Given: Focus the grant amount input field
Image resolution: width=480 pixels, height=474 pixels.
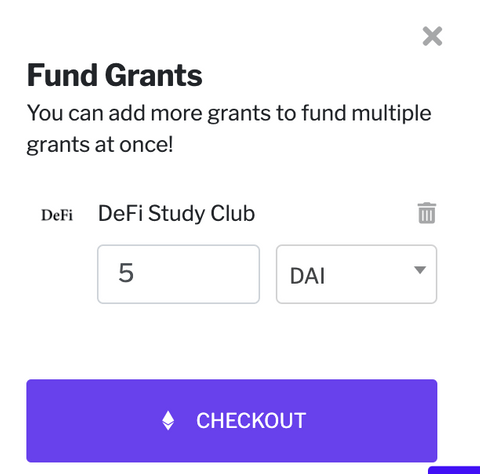Looking at the screenshot, I should (x=178, y=274).
